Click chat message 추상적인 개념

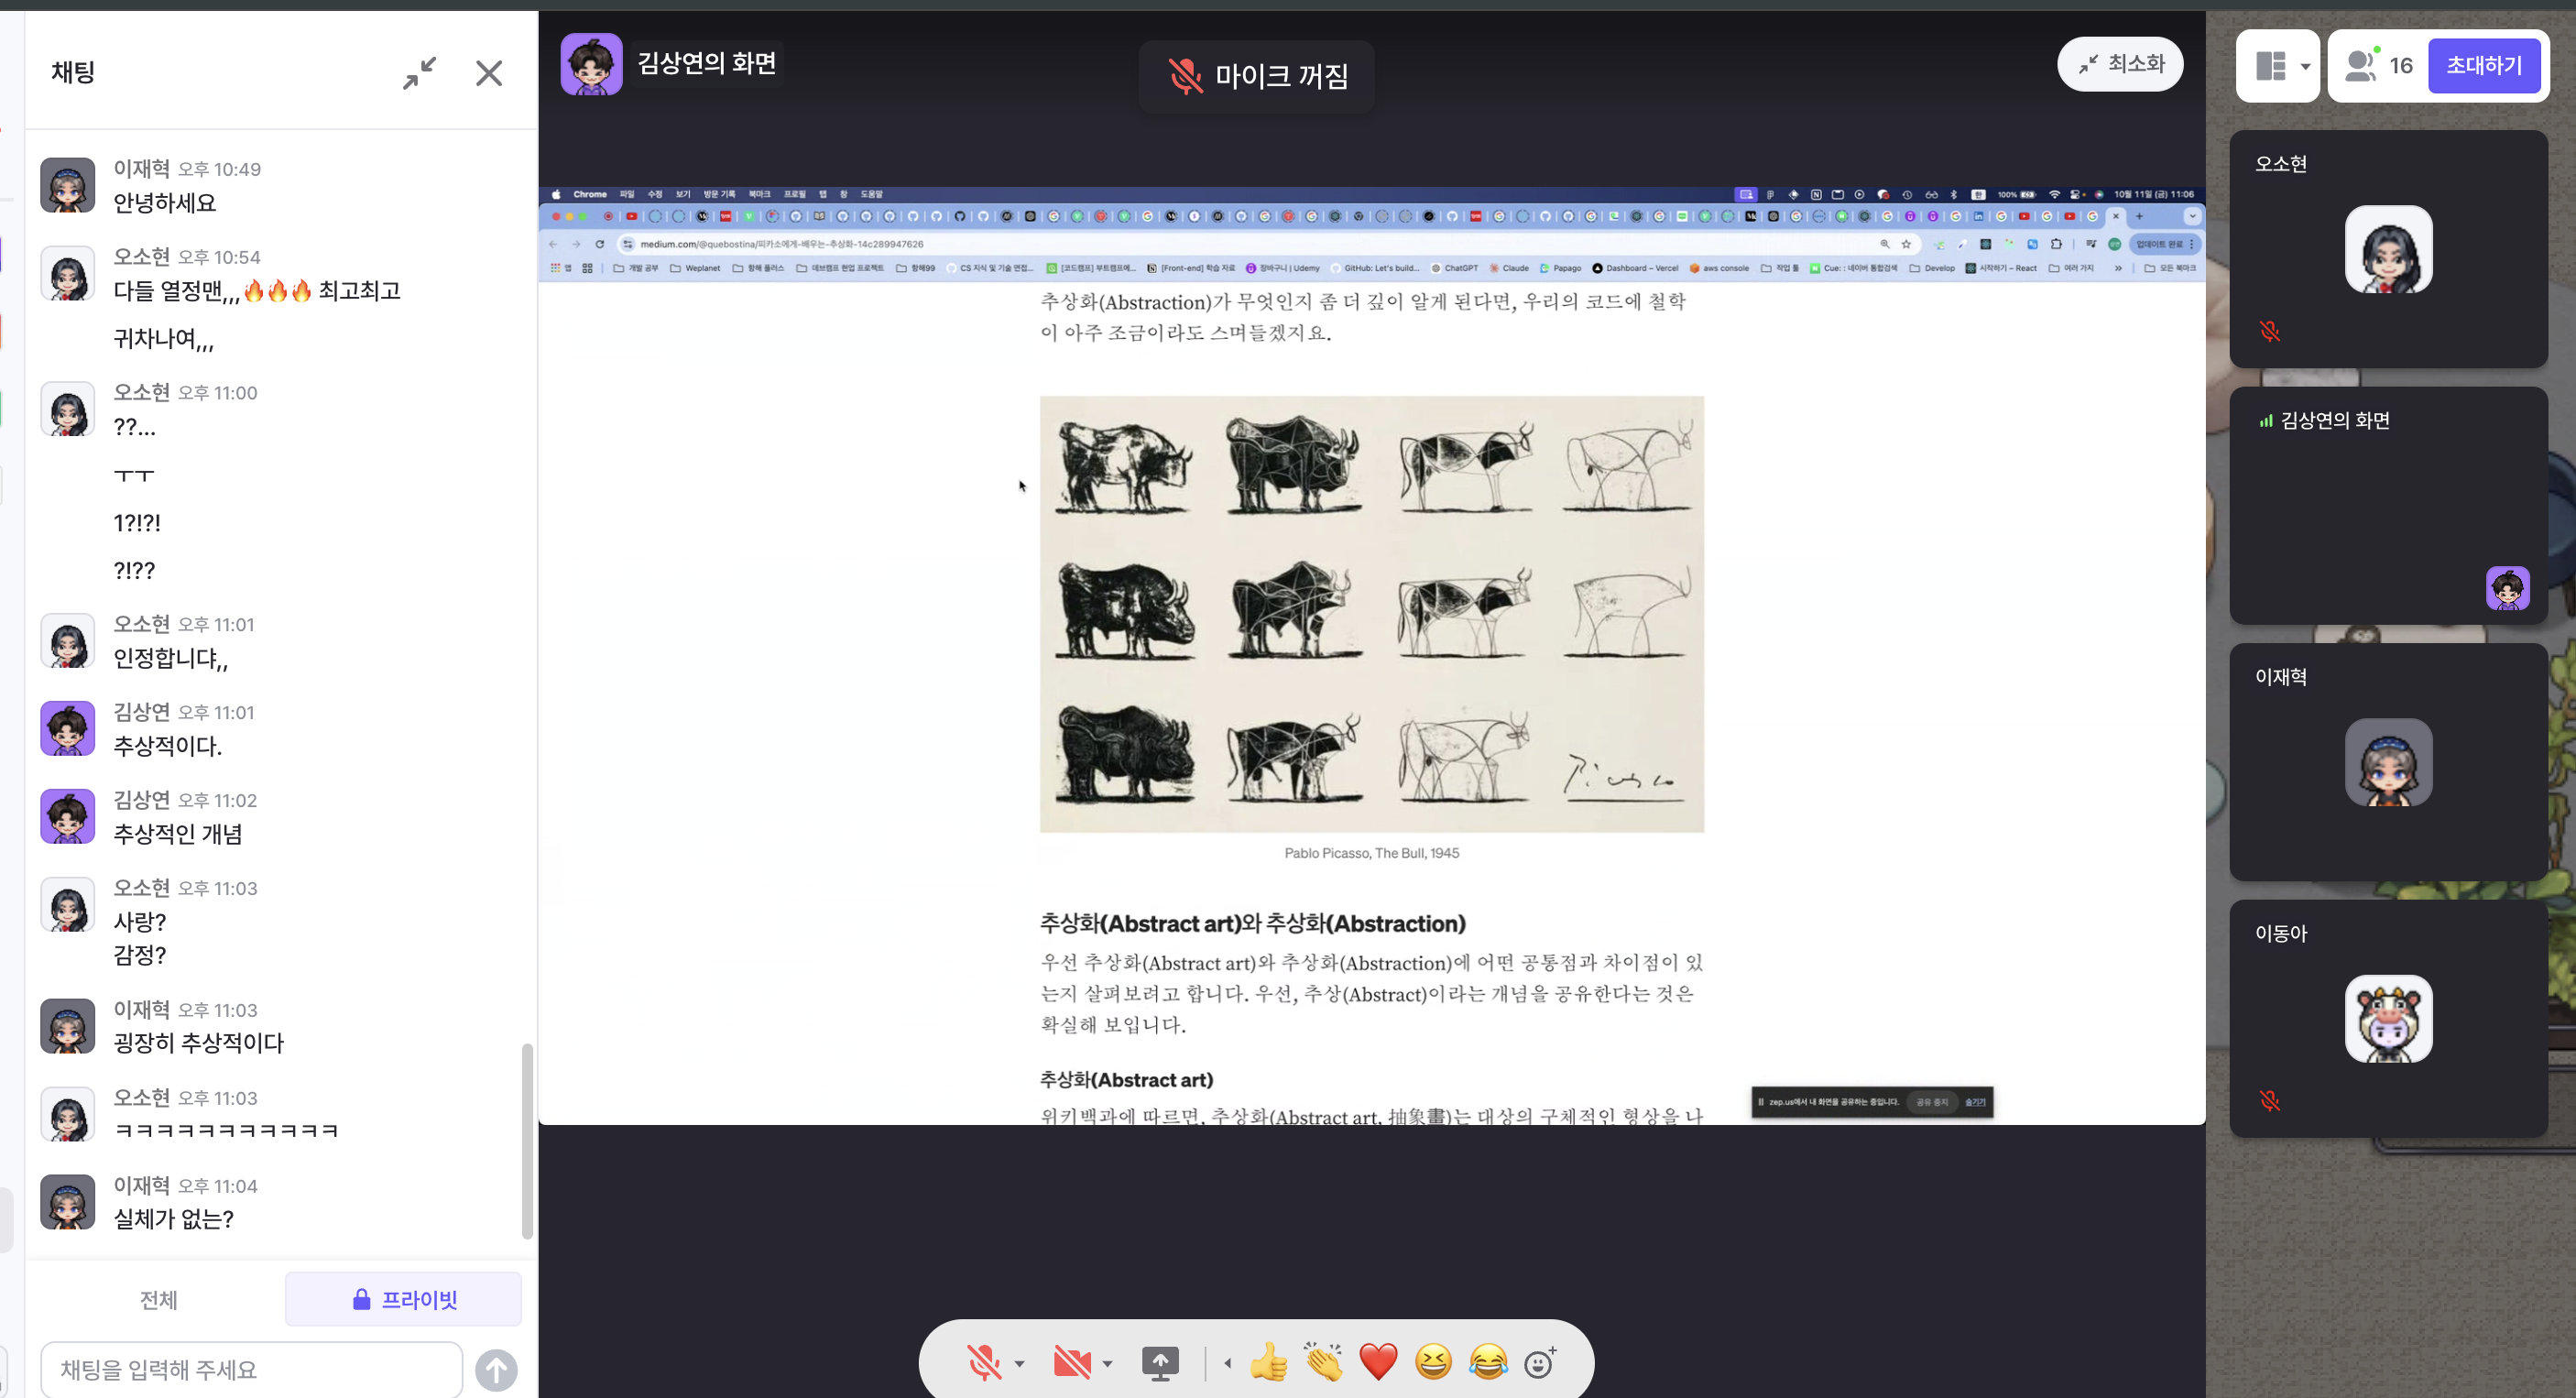click(x=178, y=834)
